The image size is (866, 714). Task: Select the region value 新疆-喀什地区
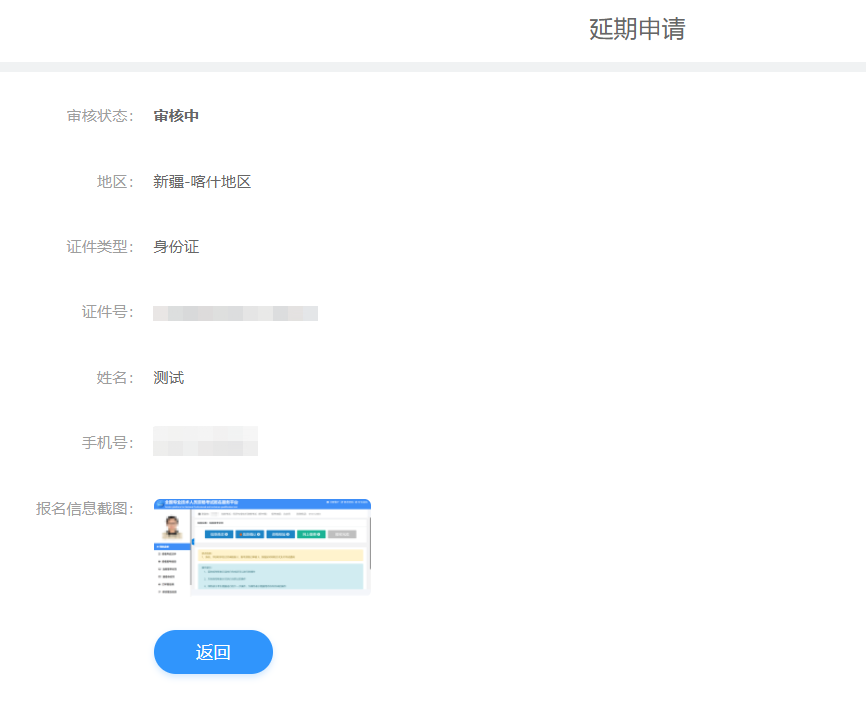(x=203, y=181)
